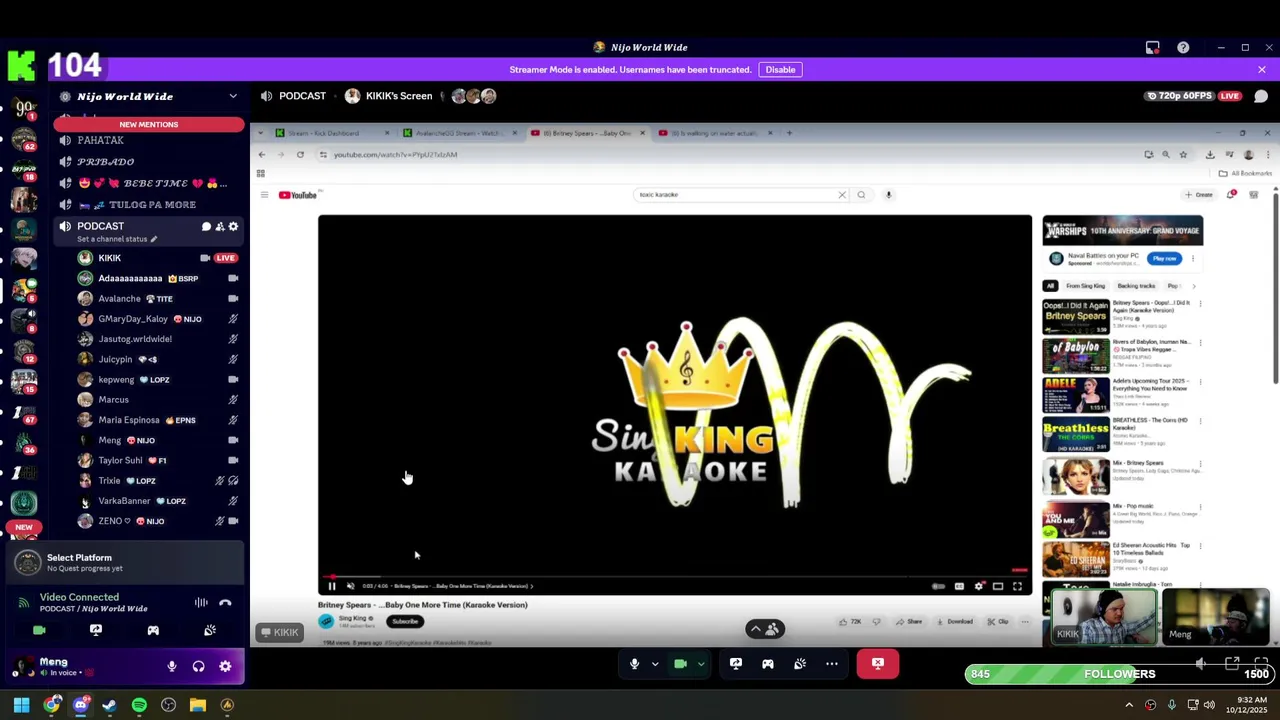
Task: Click YouTube search magnifier button
Action: pos(861,195)
